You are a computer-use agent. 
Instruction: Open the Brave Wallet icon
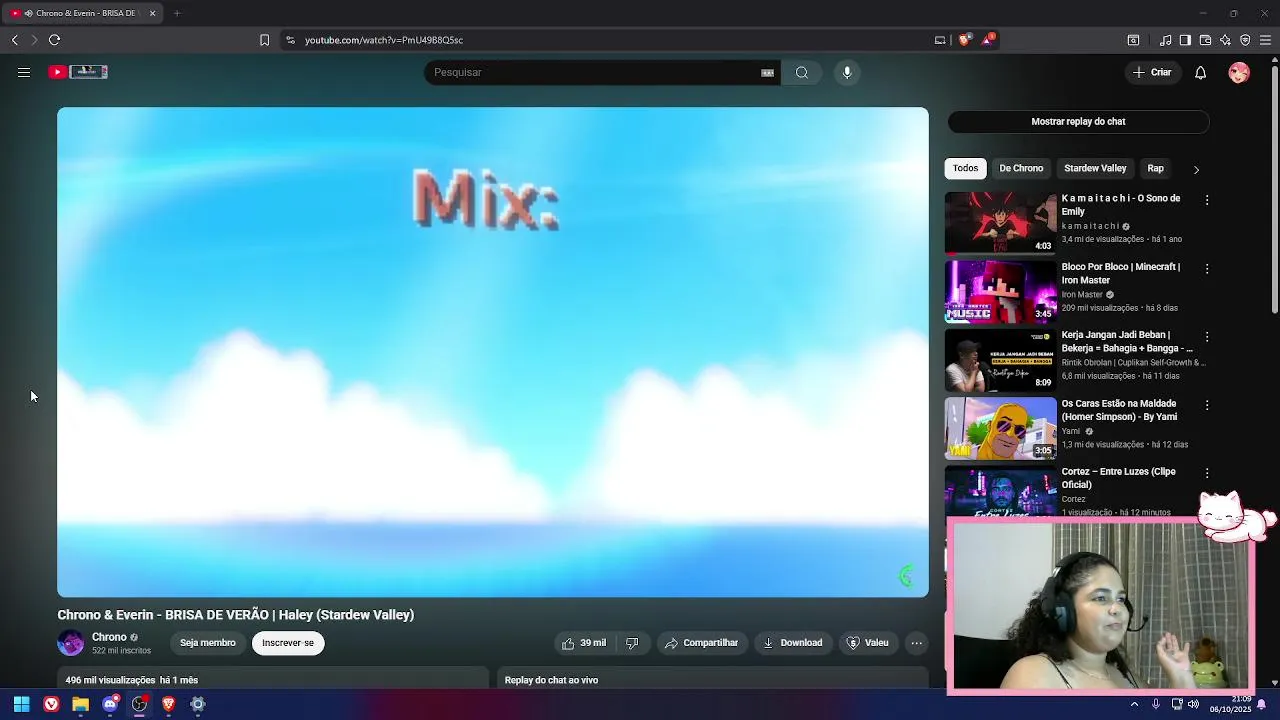(x=1205, y=40)
